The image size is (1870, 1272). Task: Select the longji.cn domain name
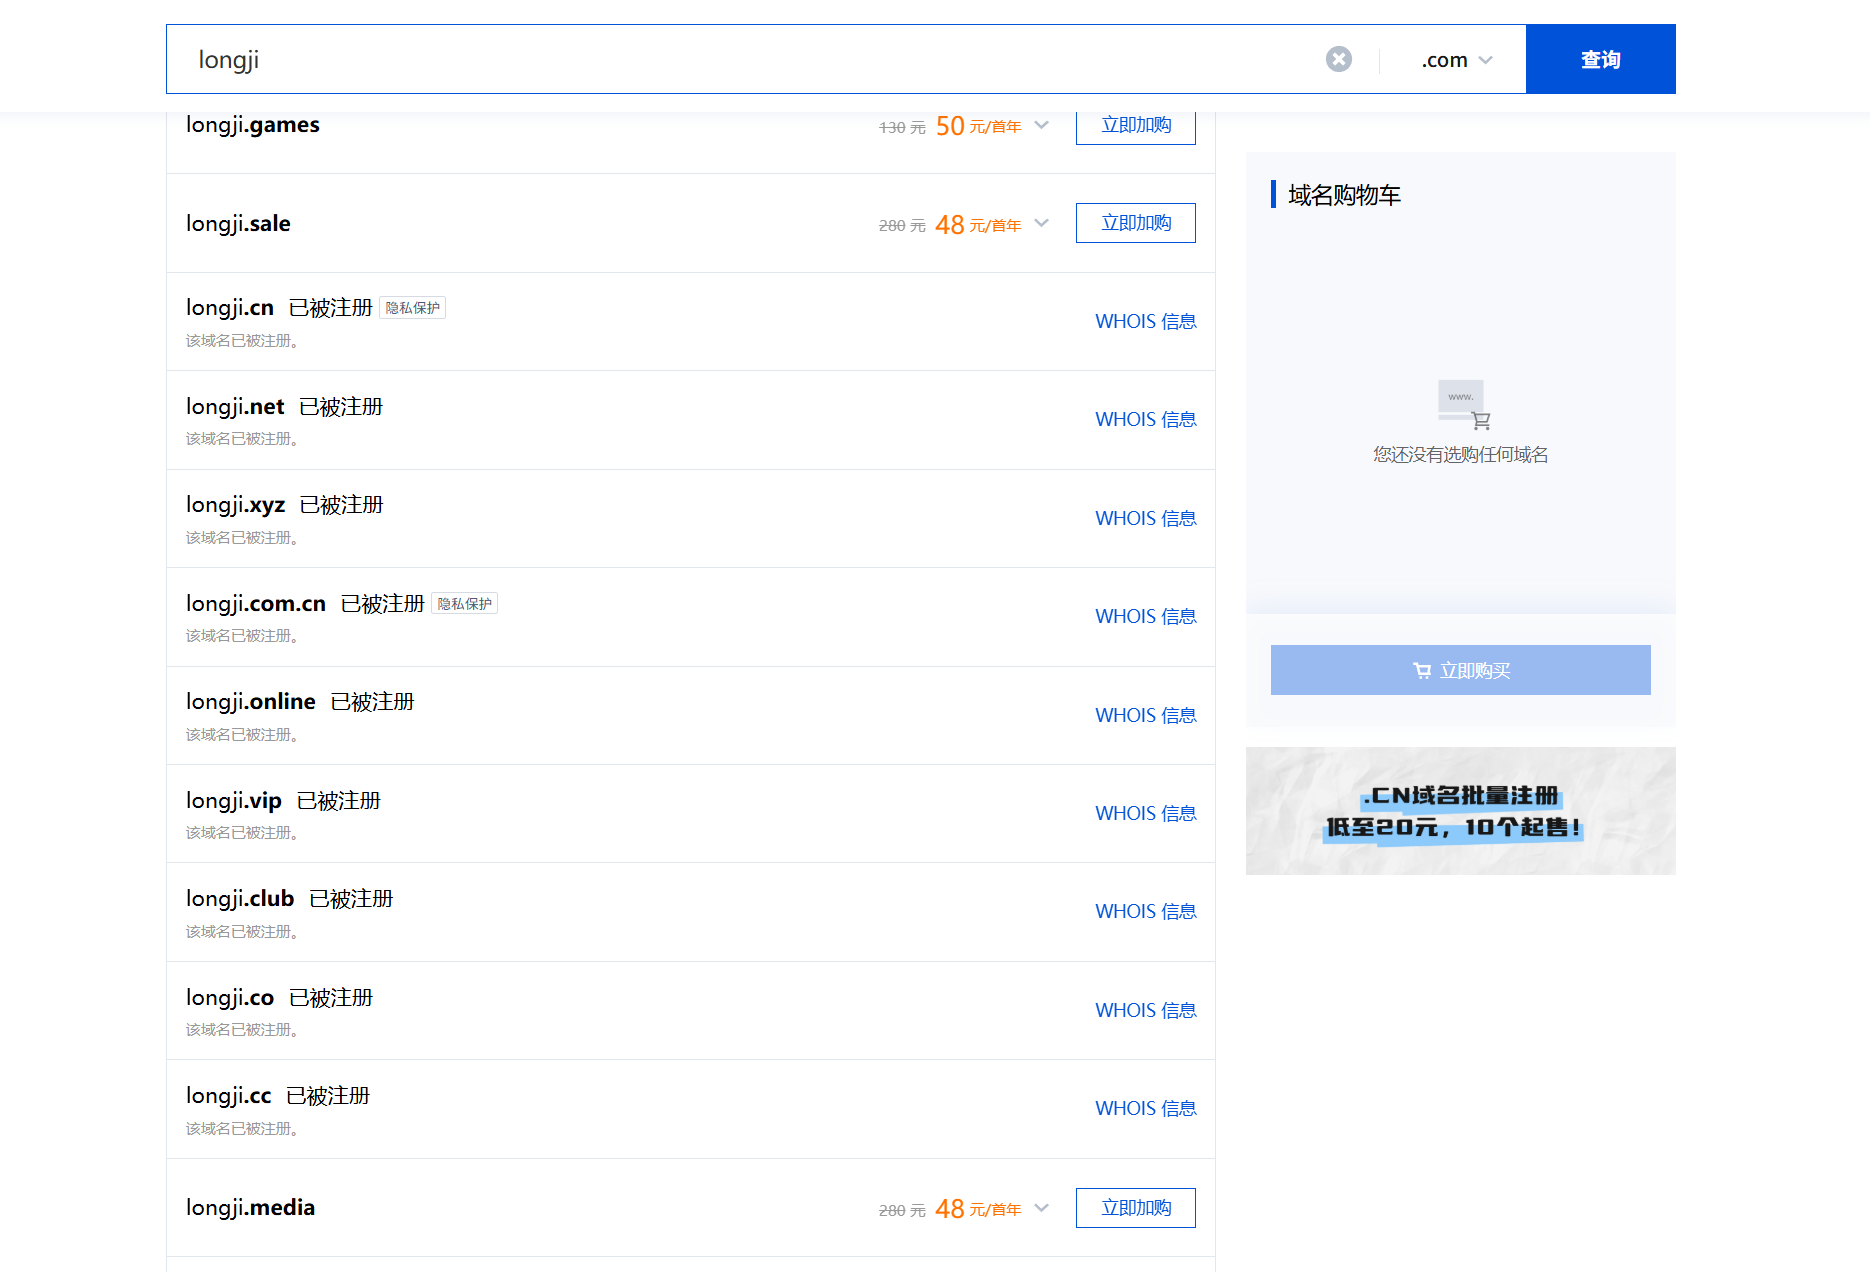coord(230,308)
